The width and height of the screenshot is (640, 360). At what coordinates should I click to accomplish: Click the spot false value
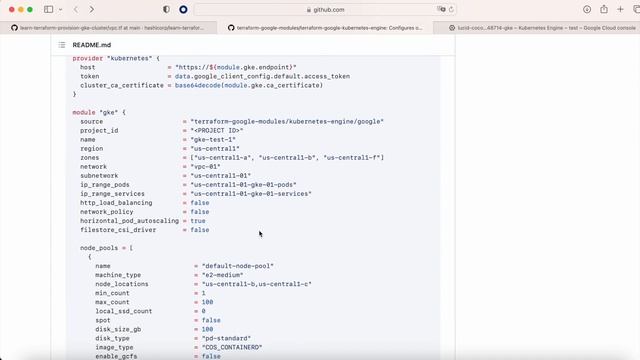pos(211,320)
